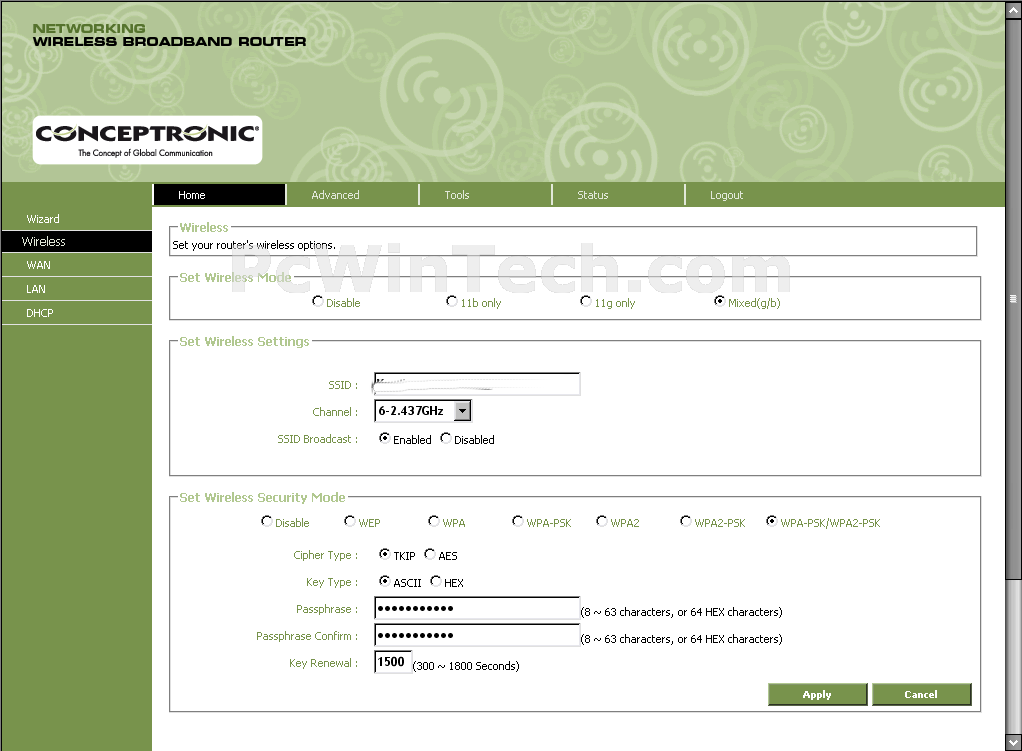This screenshot has height=751, width=1022.
Task: Open the Status tab
Action: 592,195
